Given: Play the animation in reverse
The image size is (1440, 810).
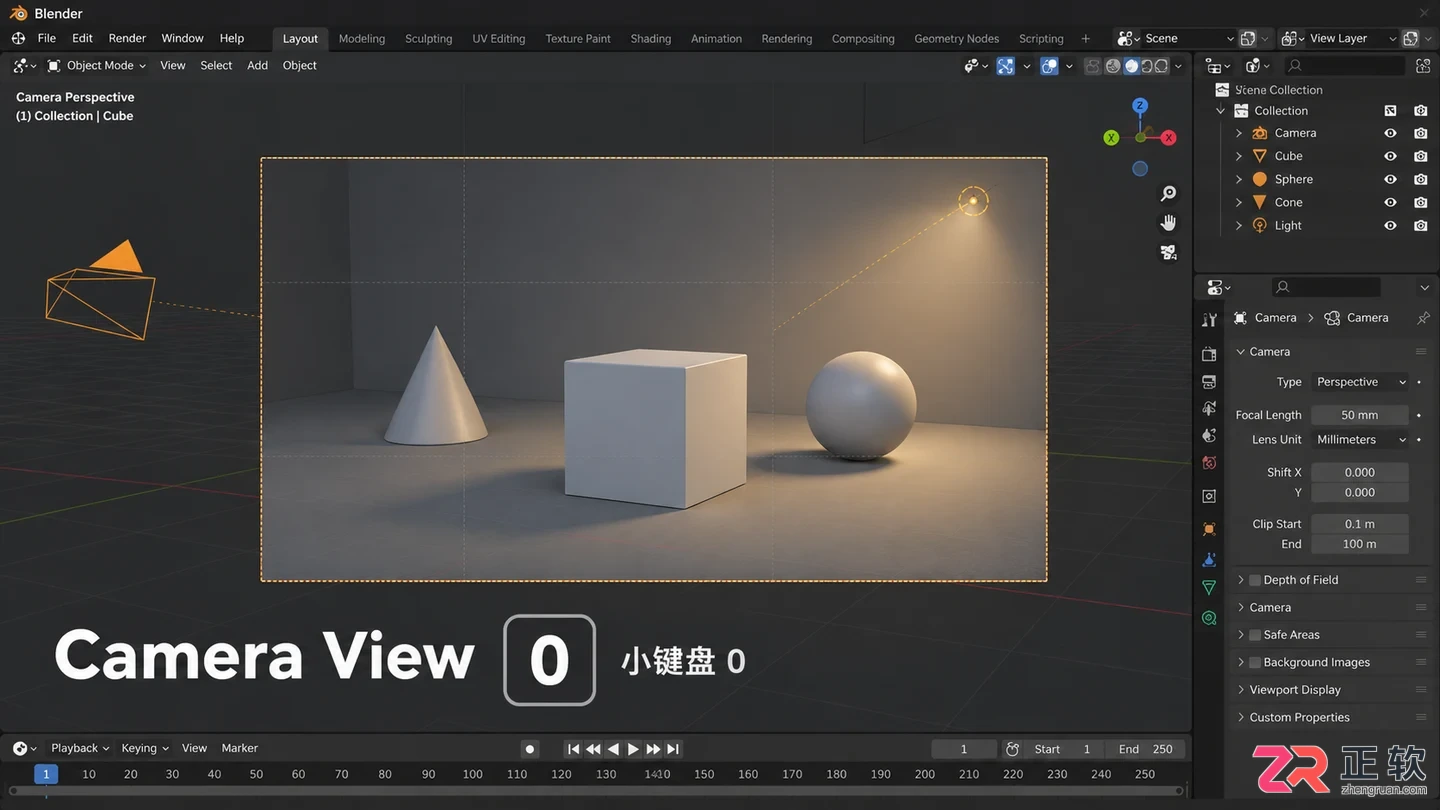Looking at the screenshot, I should click(x=613, y=749).
